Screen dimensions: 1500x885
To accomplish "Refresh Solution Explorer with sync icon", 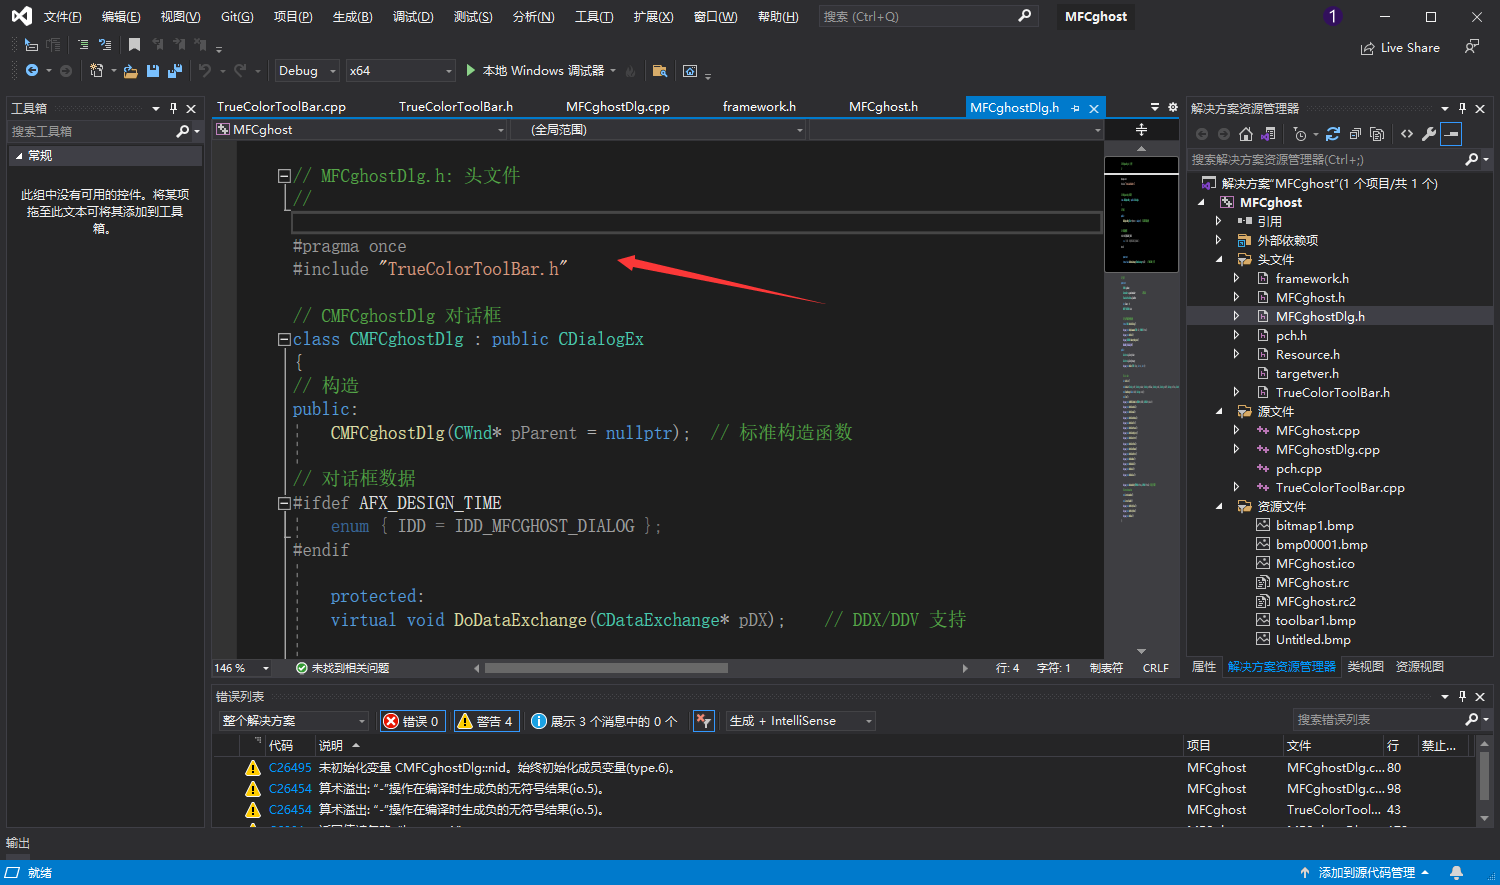I will click(1333, 134).
